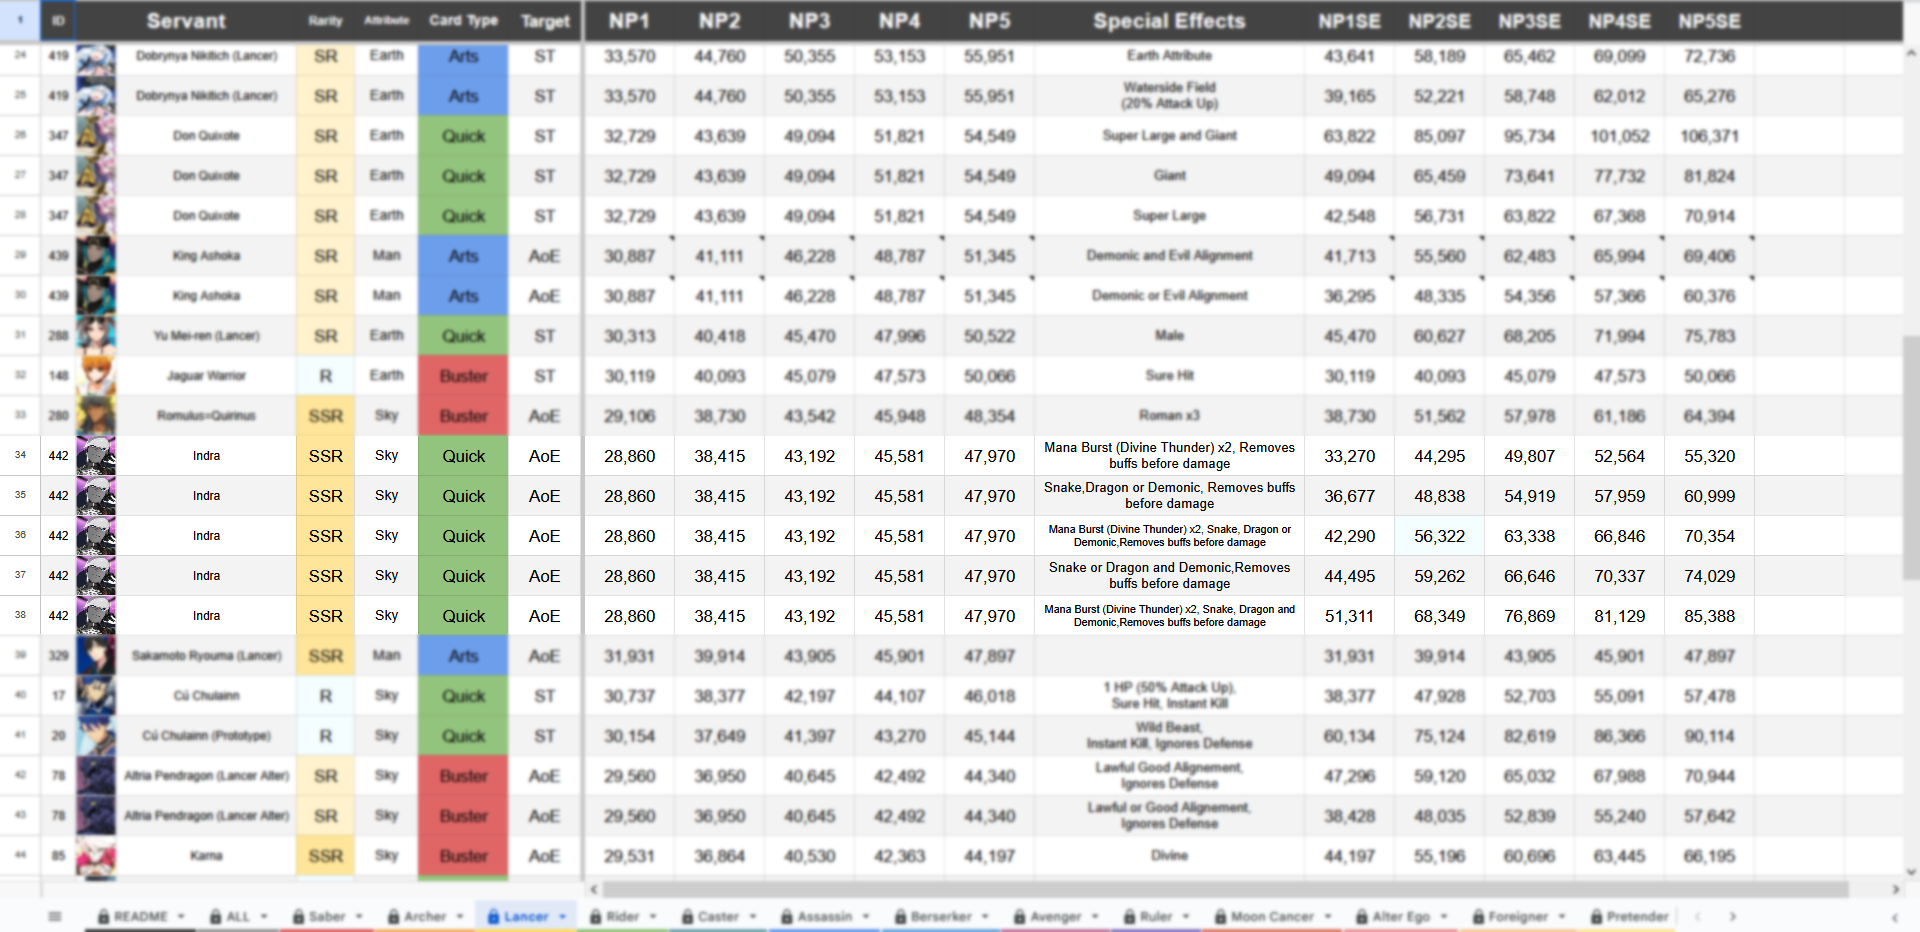Image resolution: width=1920 pixels, height=932 pixels.
Task: Select Kama's Divine special effect cell
Action: 1169,856
